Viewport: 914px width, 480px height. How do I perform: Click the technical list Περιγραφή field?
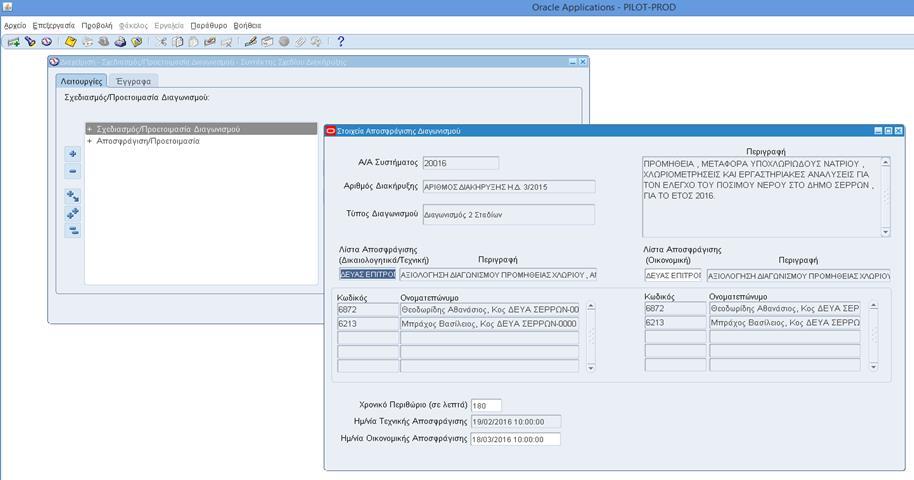click(498, 275)
